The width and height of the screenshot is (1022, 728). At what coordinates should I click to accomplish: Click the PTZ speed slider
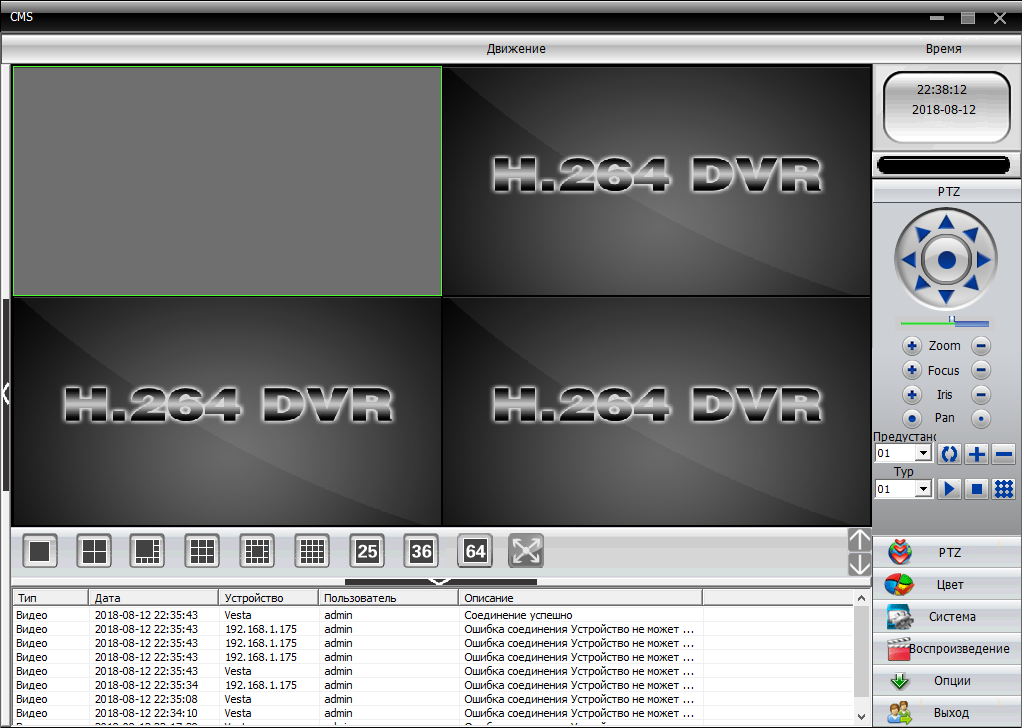(944, 323)
